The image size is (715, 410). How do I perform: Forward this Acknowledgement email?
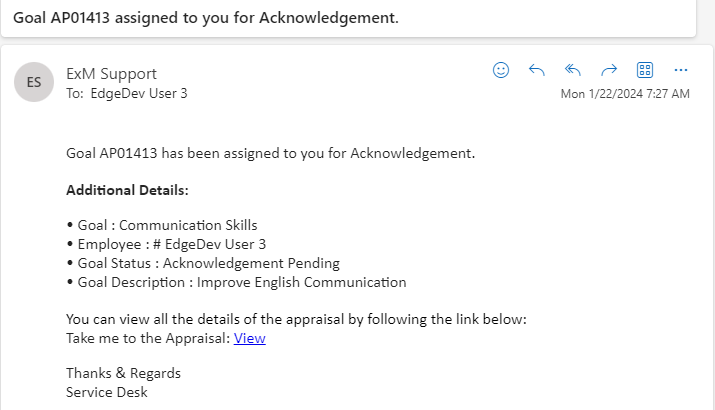(x=609, y=70)
